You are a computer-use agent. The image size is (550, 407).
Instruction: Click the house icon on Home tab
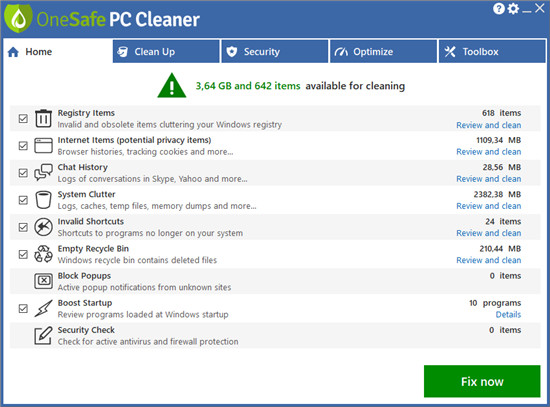click(x=13, y=52)
